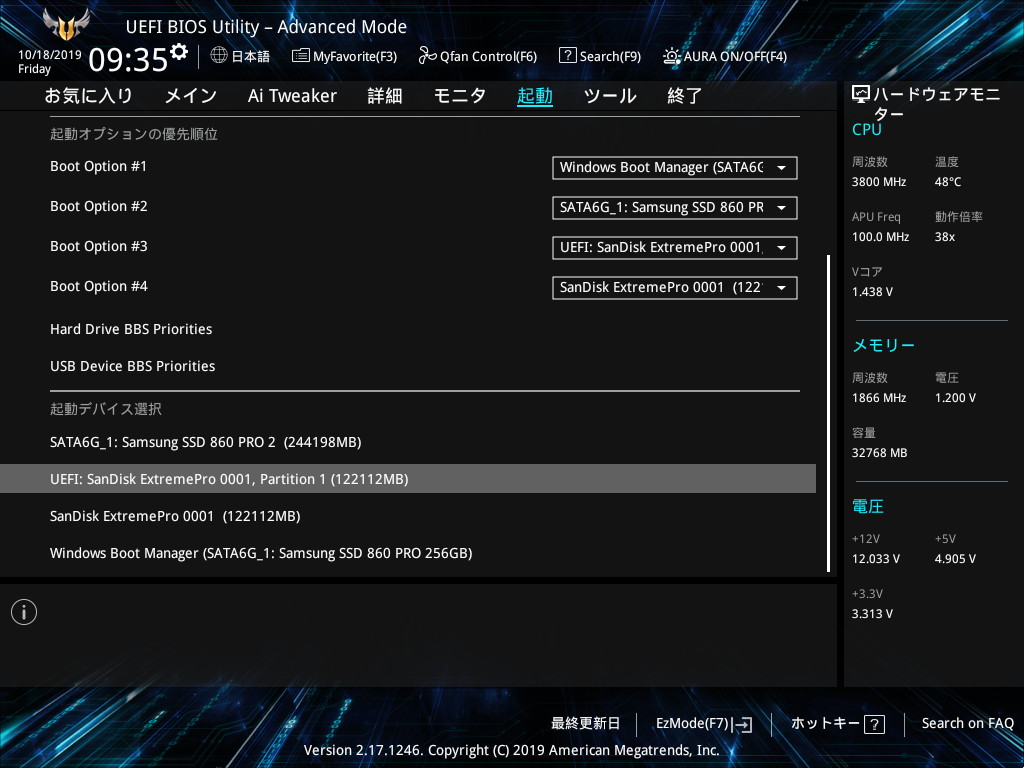Switch to the お気に入り tab
The height and width of the screenshot is (768, 1024).
tap(89, 96)
